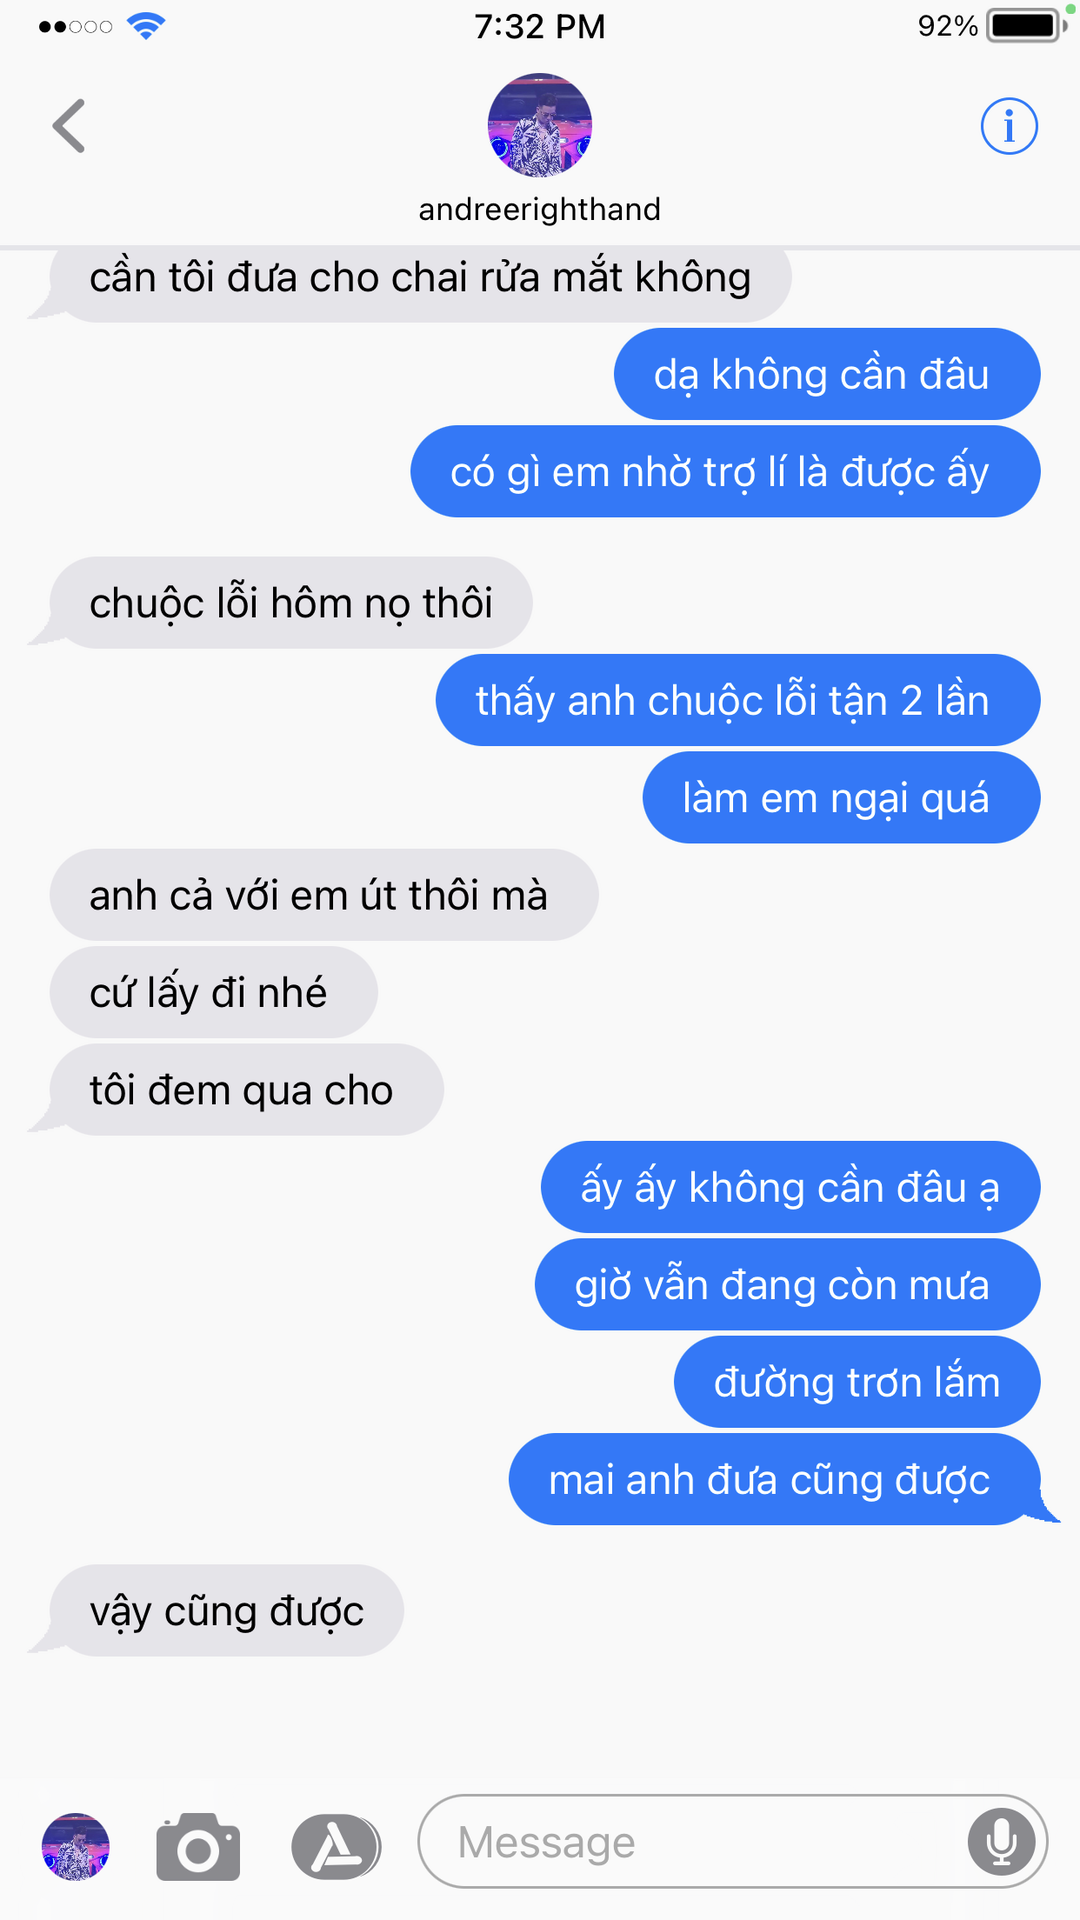The width and height of the screenshot is (1080, 1920).
Task: Tap the microphone dictation icon
Action: (x=1001, y=1841)
